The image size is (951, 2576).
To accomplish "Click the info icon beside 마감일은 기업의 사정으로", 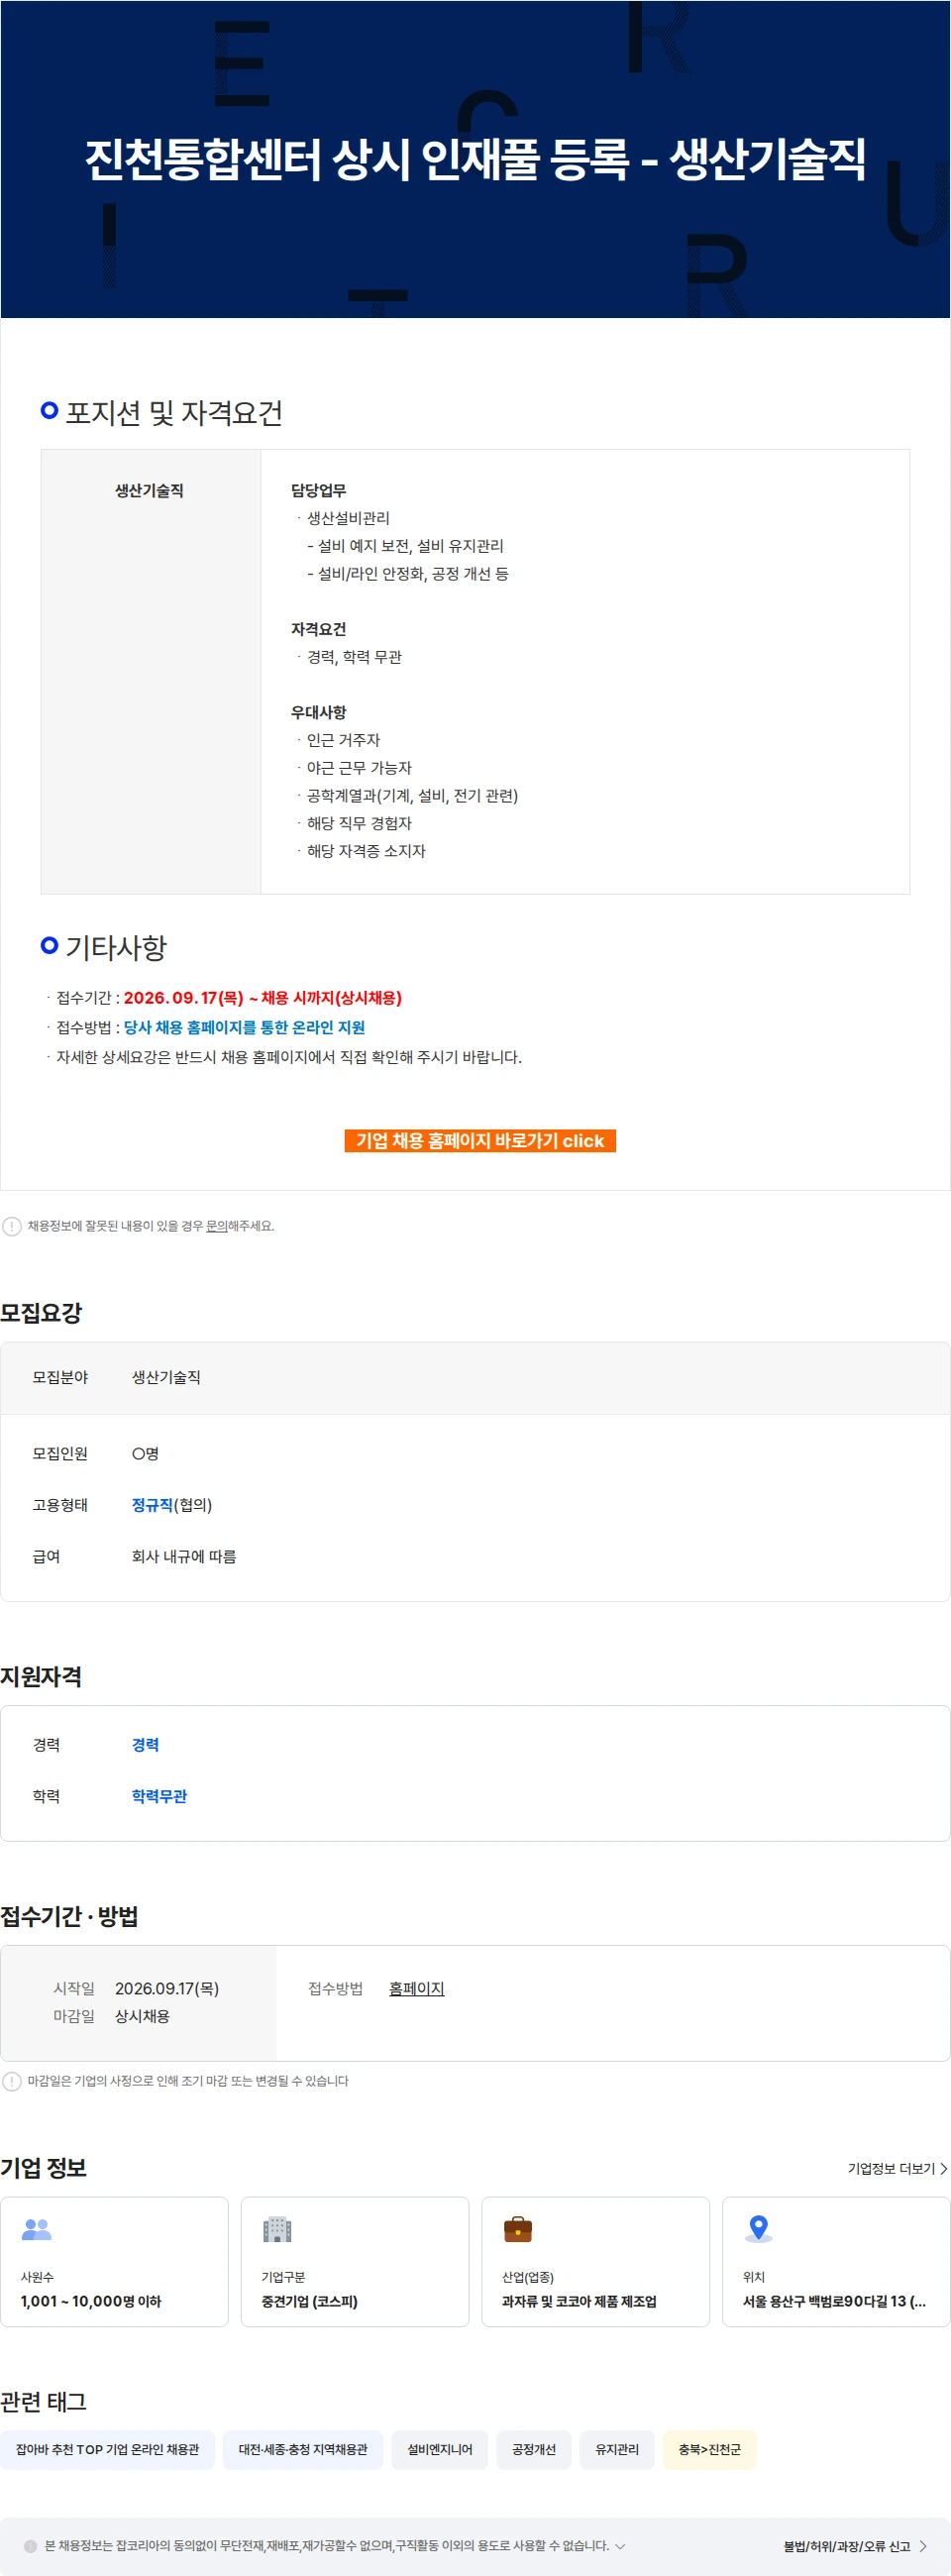I will 12,2081.
